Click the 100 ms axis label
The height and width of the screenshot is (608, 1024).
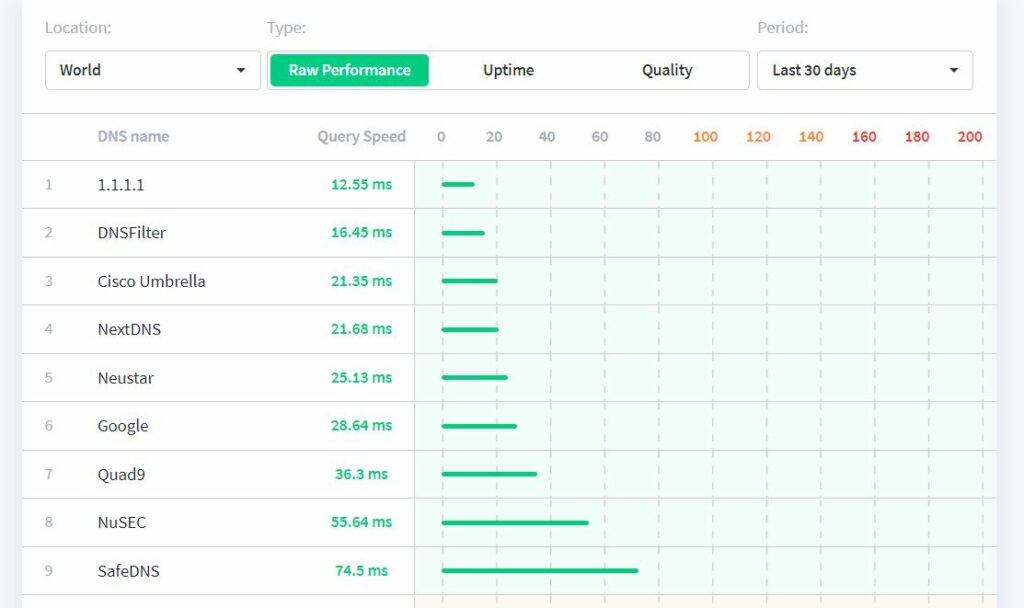tap(705, 137)
